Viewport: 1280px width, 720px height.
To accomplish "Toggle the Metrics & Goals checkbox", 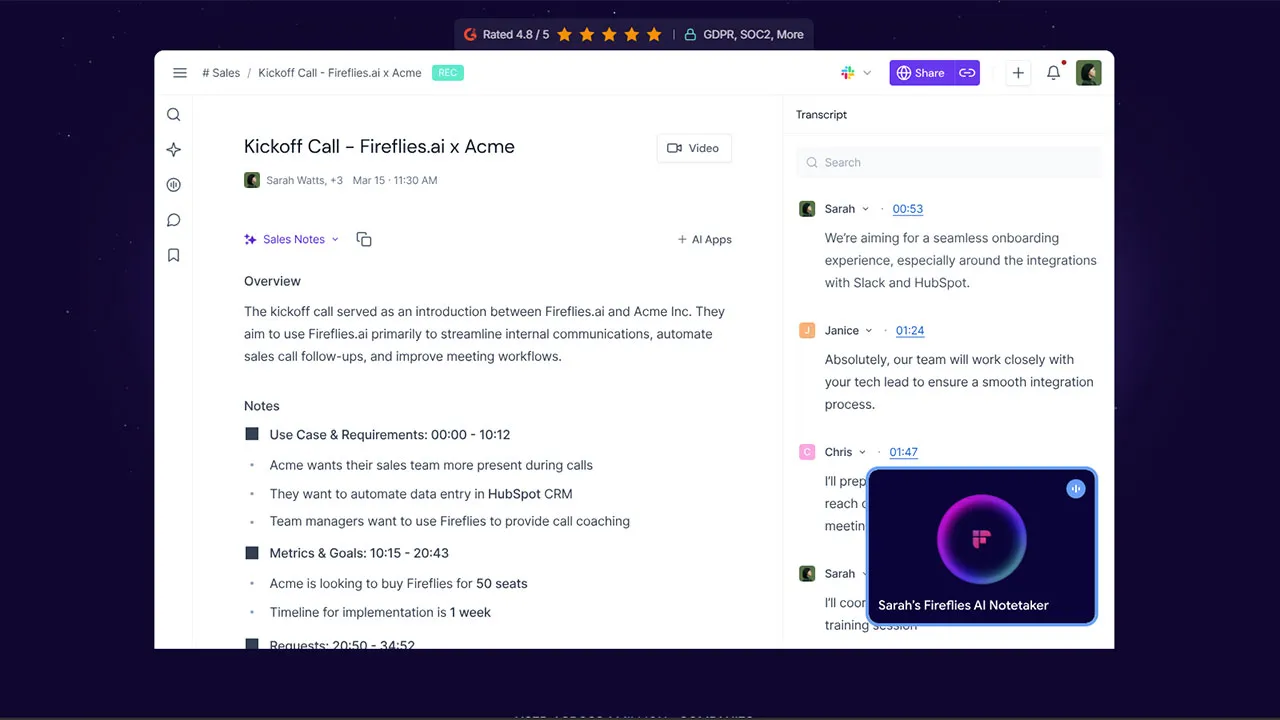I will coord(251,552).
